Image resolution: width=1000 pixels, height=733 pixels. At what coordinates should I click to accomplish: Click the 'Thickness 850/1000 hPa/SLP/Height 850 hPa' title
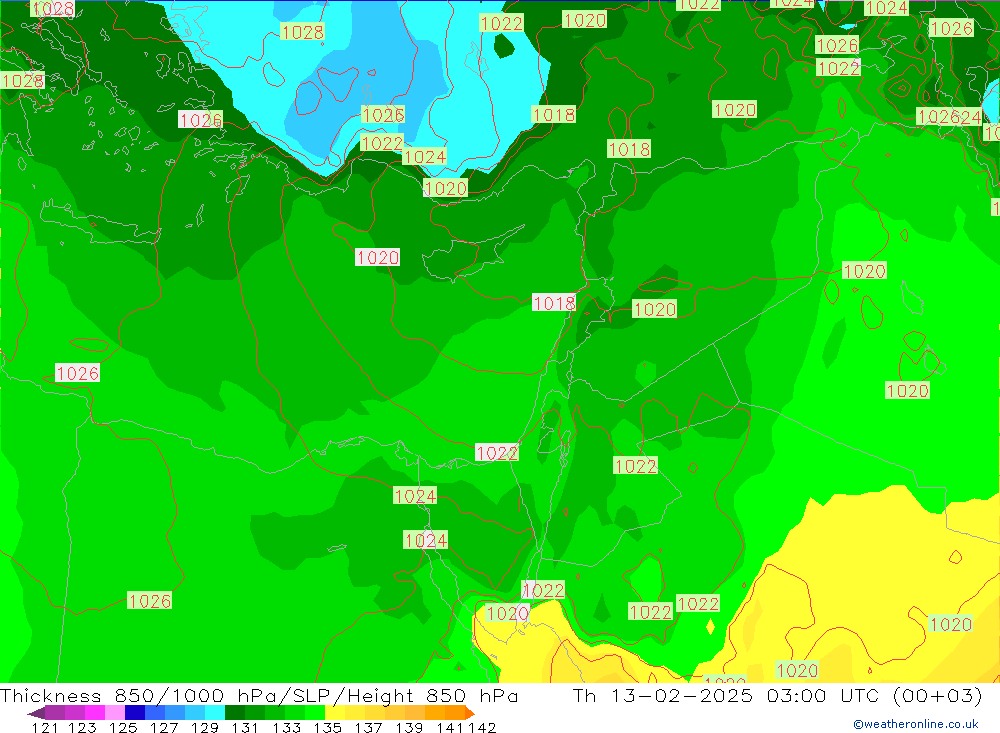click(x=259, y=695)
